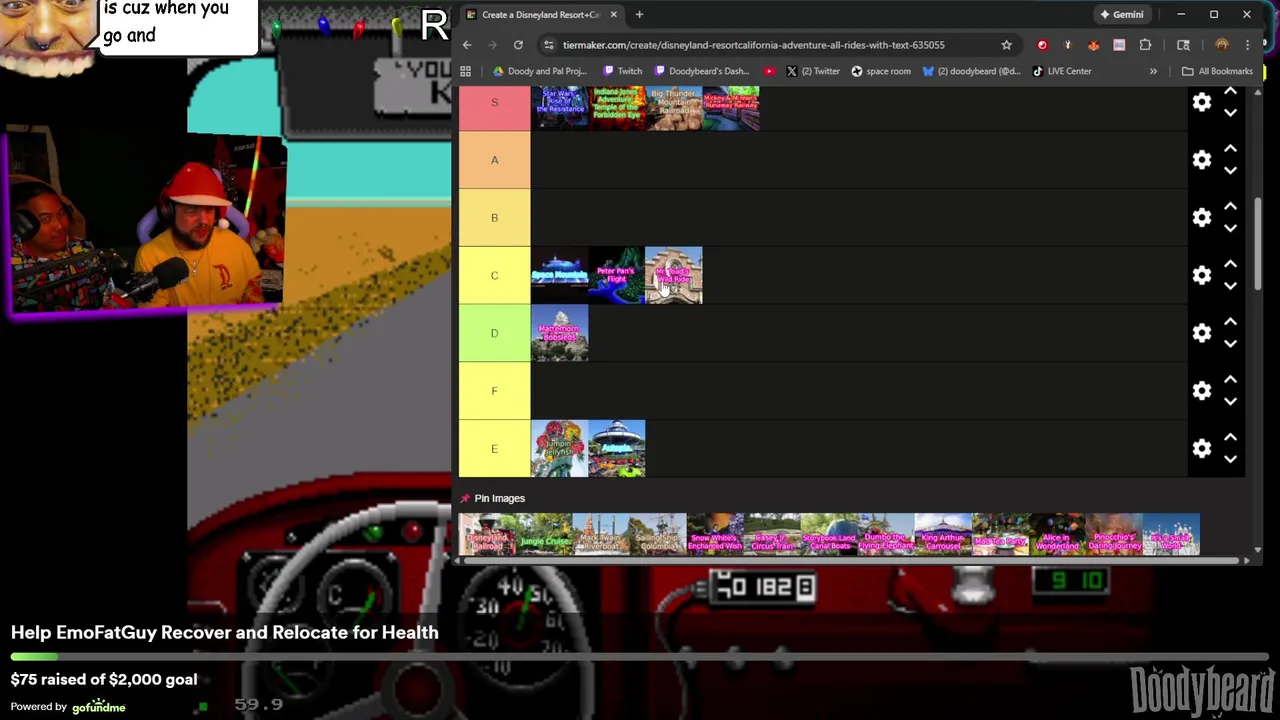Select Matterhorn Bobsleds image in D tier
Image resolution: width=1280 pixels, height=720 pixels.
tap(559, 333)
